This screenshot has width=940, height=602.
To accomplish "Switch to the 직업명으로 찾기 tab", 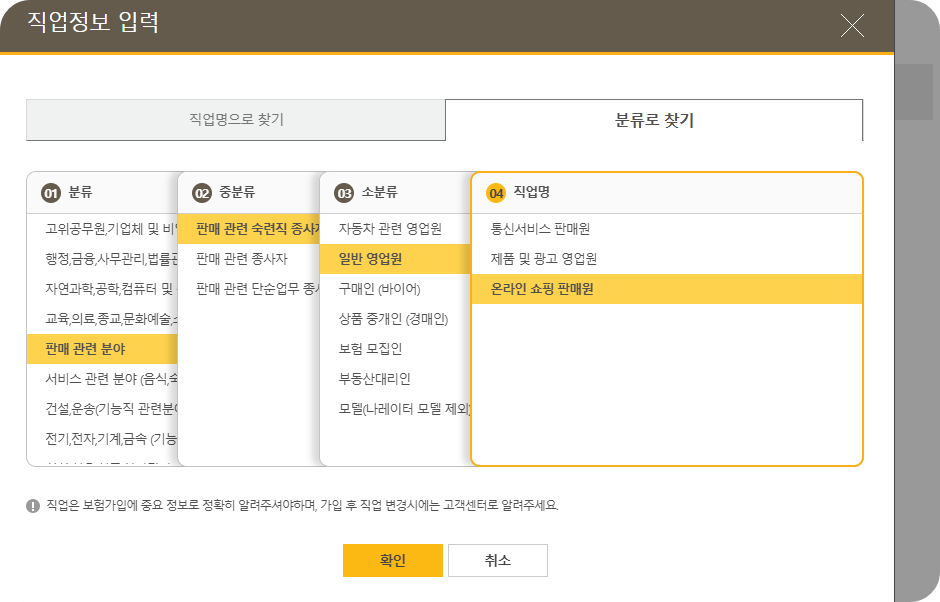I will pos(236,119).
